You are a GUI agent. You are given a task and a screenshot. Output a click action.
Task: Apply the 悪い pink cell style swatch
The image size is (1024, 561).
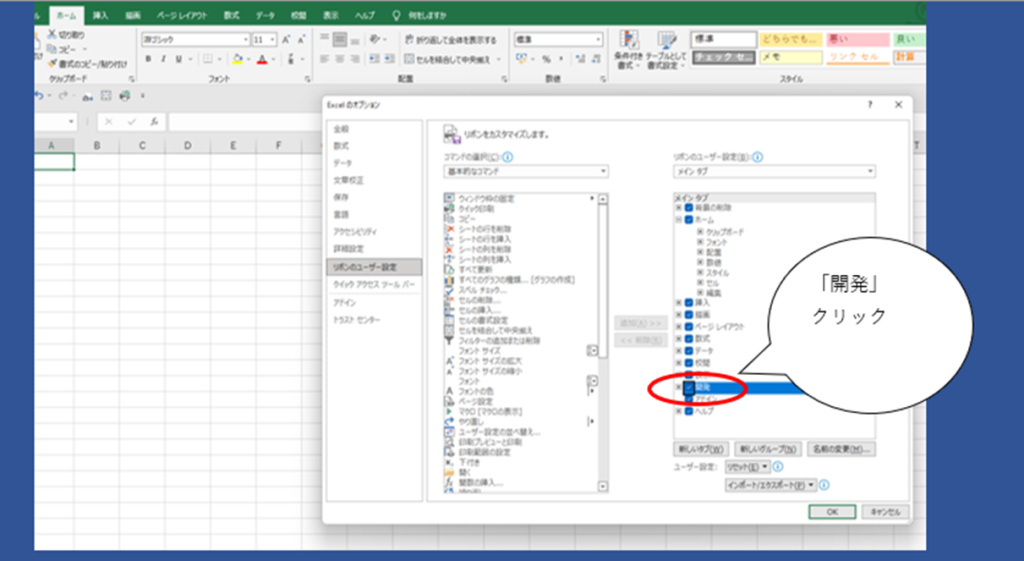tap(857, 40)
